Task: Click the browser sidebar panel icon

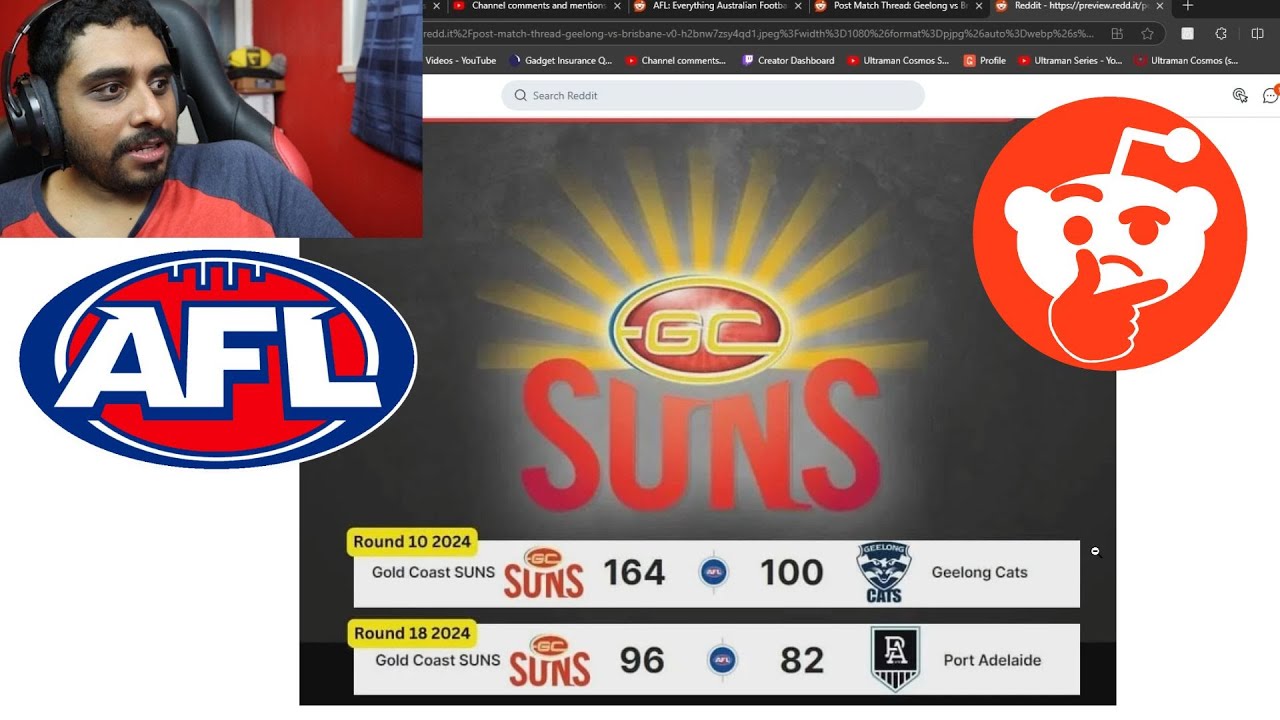Action: pyautogui.click(x=1258, y=33)
